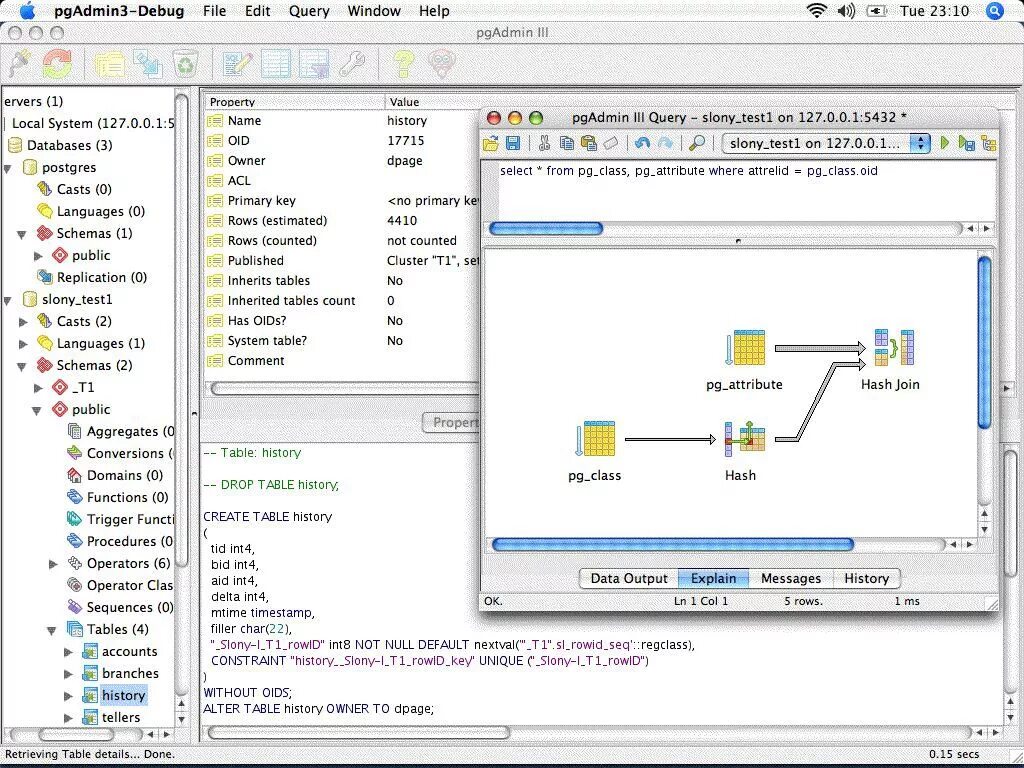Copy icon in the query toolbar
The image size is (1024, 768).
566,143
